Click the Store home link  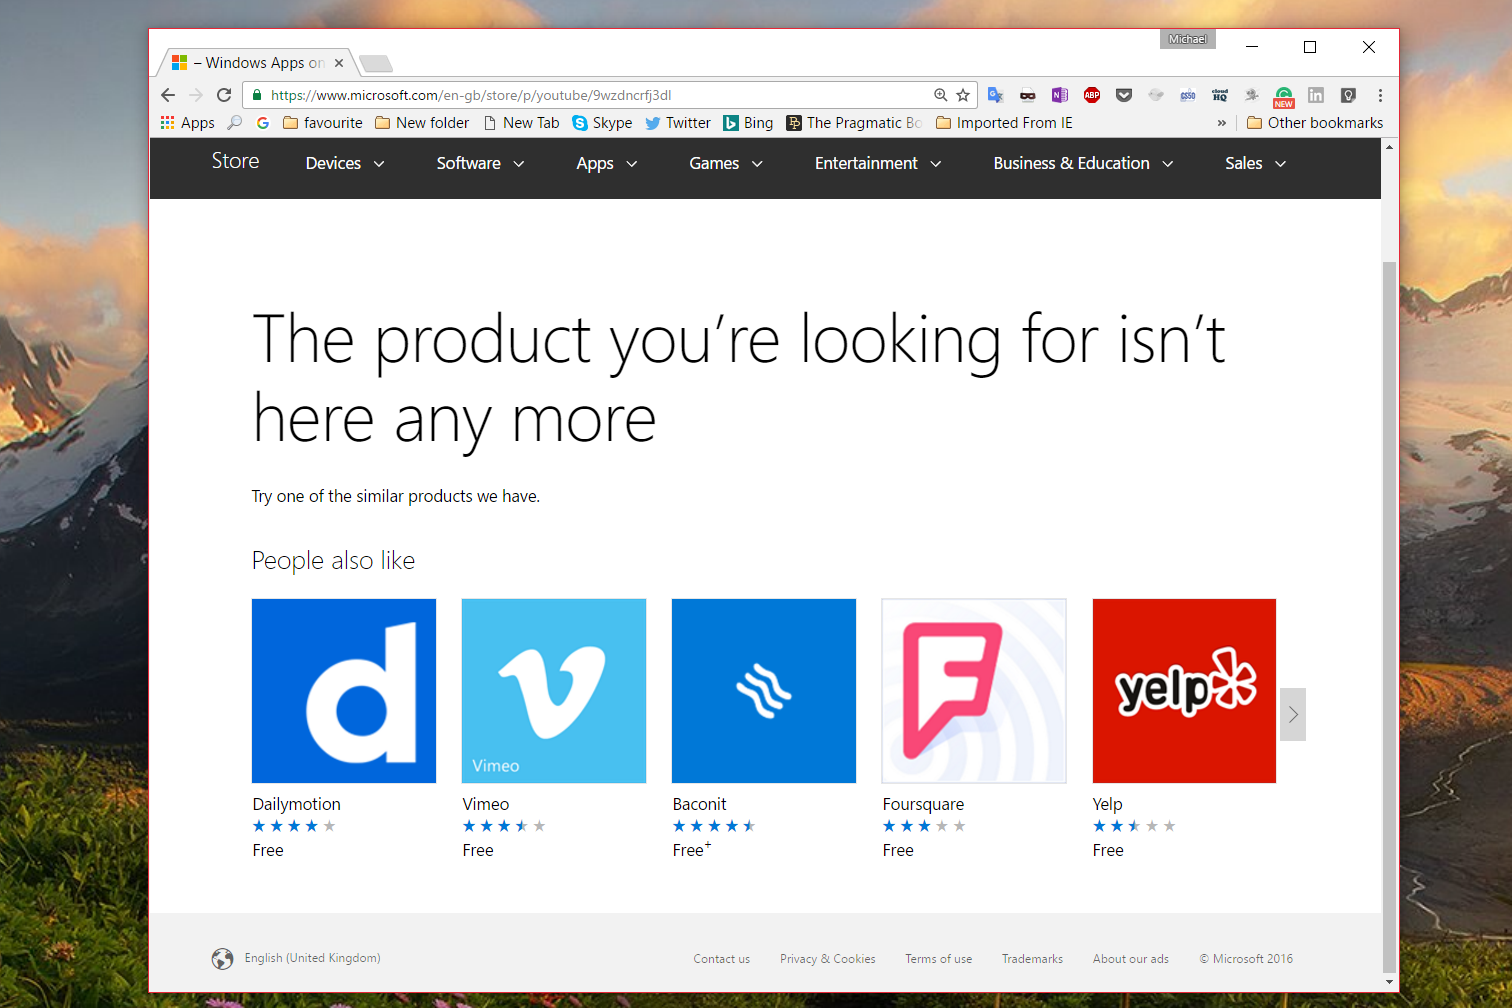tap(235, 161)
